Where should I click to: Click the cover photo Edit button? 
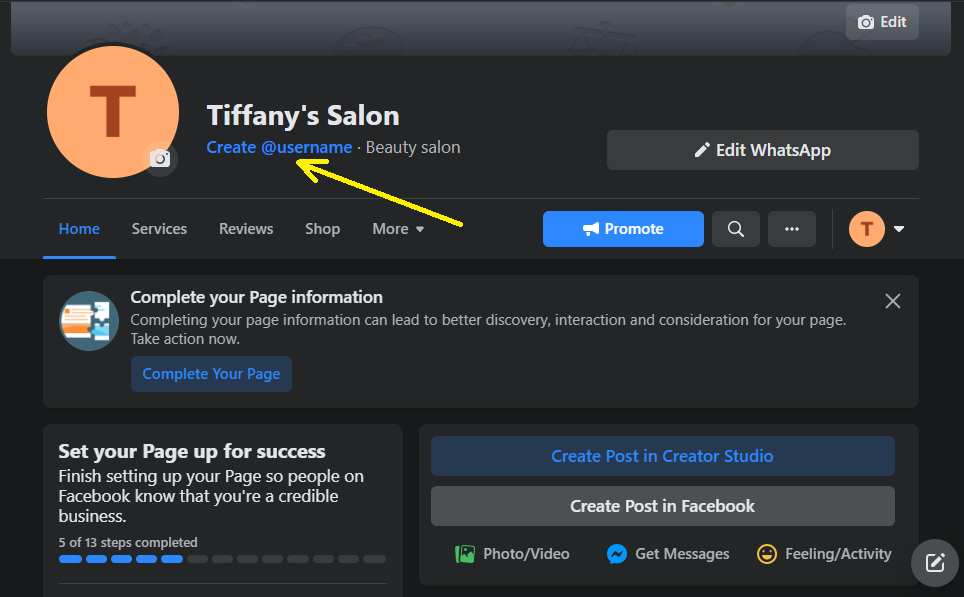tap(882, 22)
